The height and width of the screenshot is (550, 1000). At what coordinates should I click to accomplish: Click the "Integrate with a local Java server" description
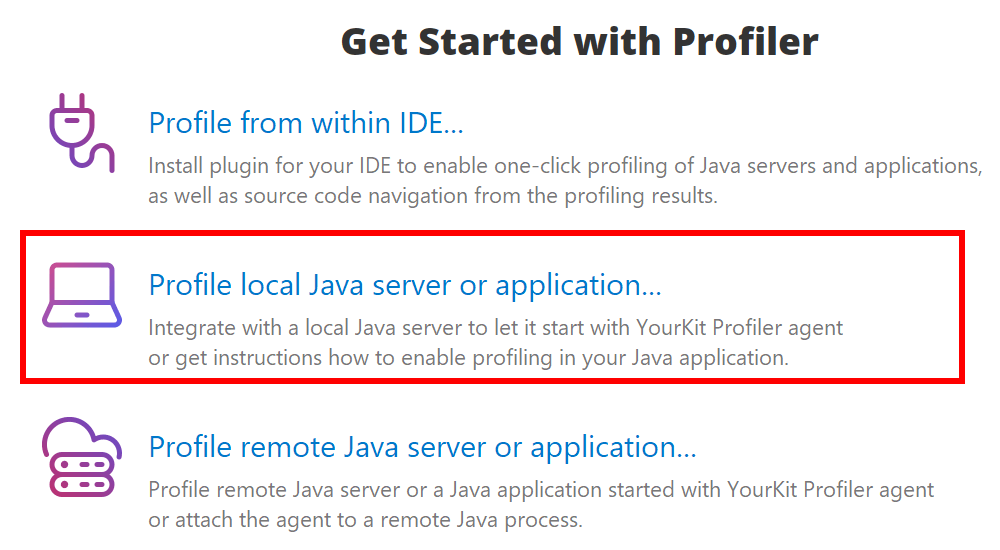(496, 343)
